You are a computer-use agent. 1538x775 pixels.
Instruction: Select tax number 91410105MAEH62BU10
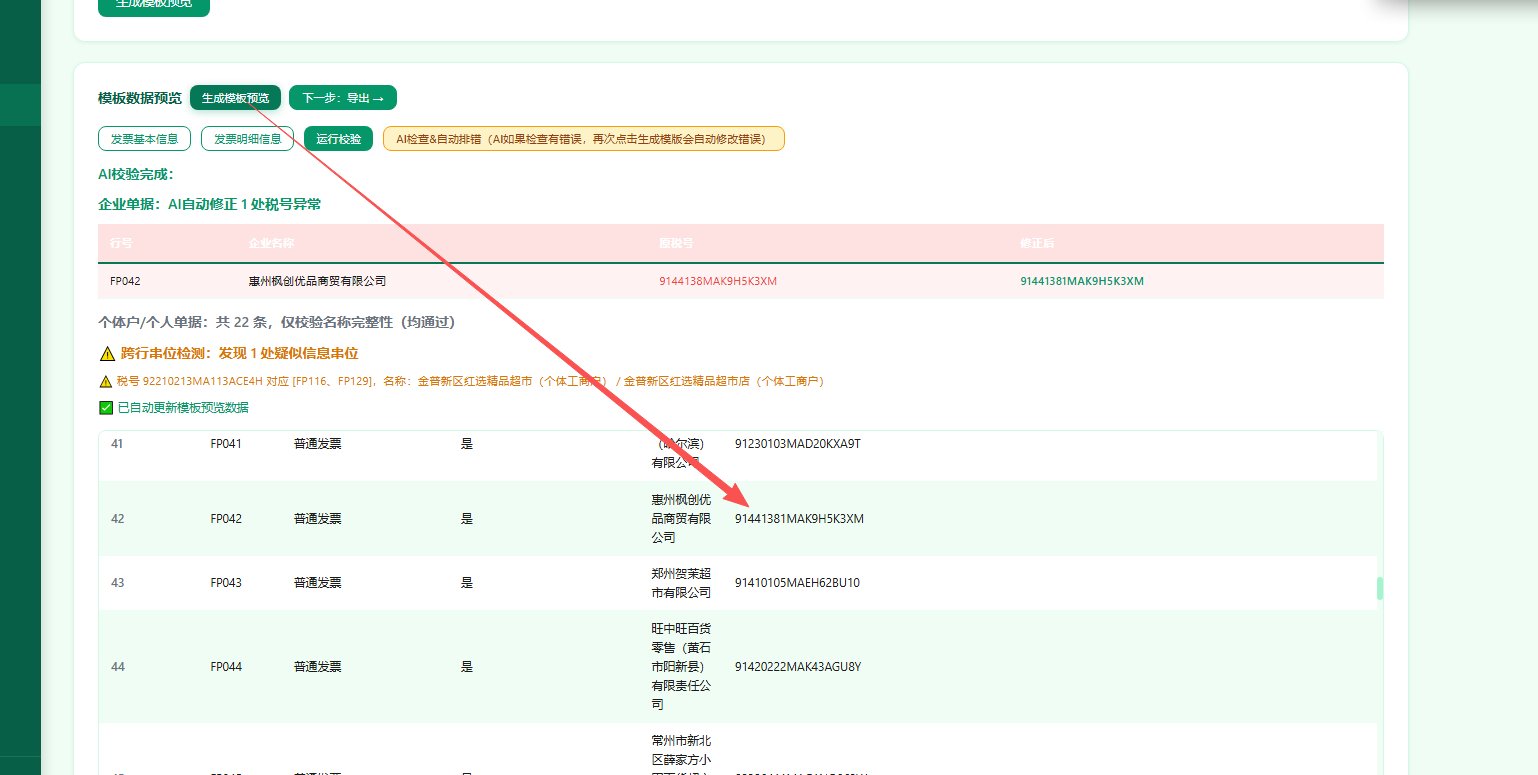797,582
